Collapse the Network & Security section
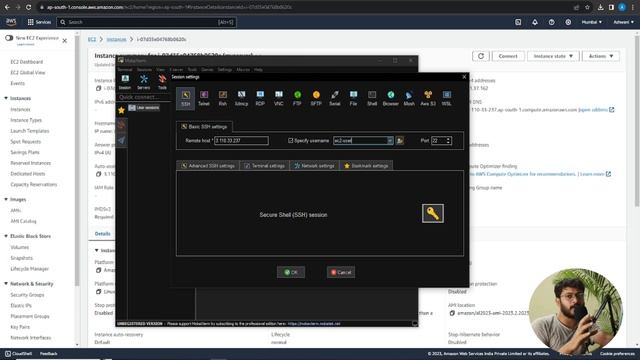 (x=6, y=284)
